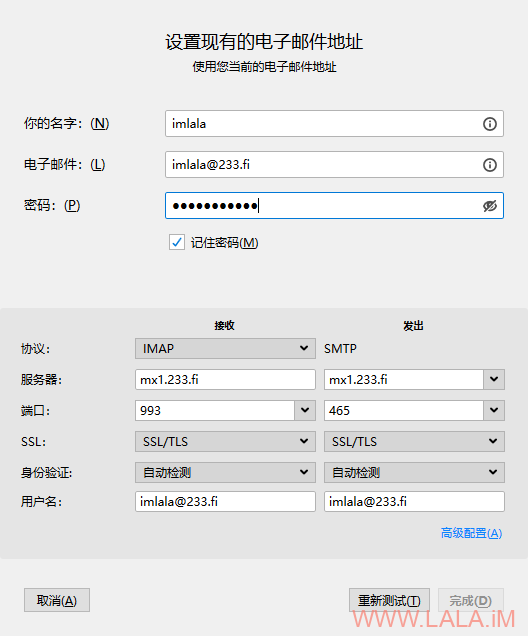This screenshot has height=636, width=528.
Task: Uncheck the 记住密码 checkbox
Action: [177, 243]
